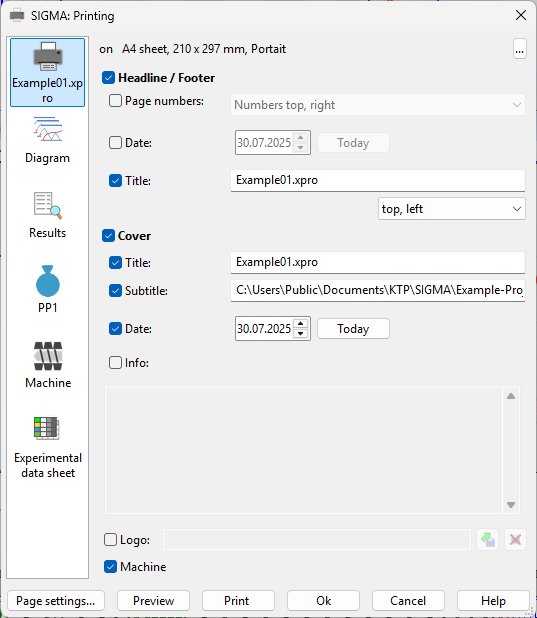Open paper format options ellipsis button
The image size is (537, 618).
pos(520,49)
